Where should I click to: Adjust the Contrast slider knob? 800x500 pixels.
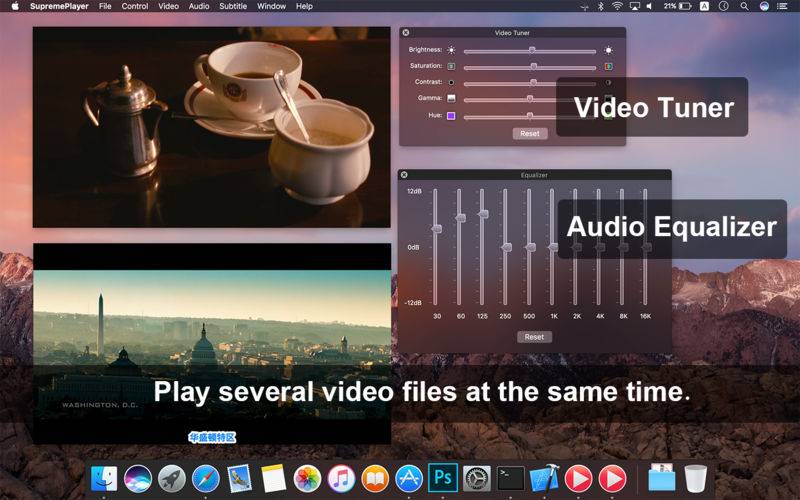click(533, 82)
